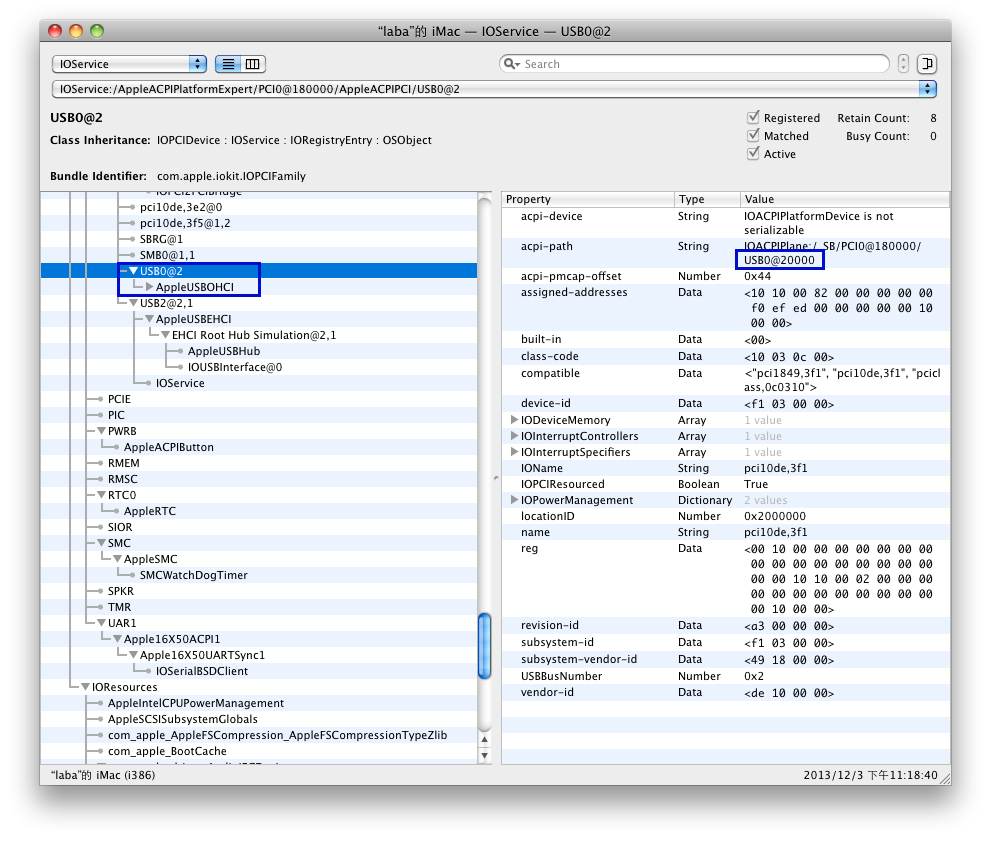
Task: Select the AppleRTC entry
Action: [150, 511]
